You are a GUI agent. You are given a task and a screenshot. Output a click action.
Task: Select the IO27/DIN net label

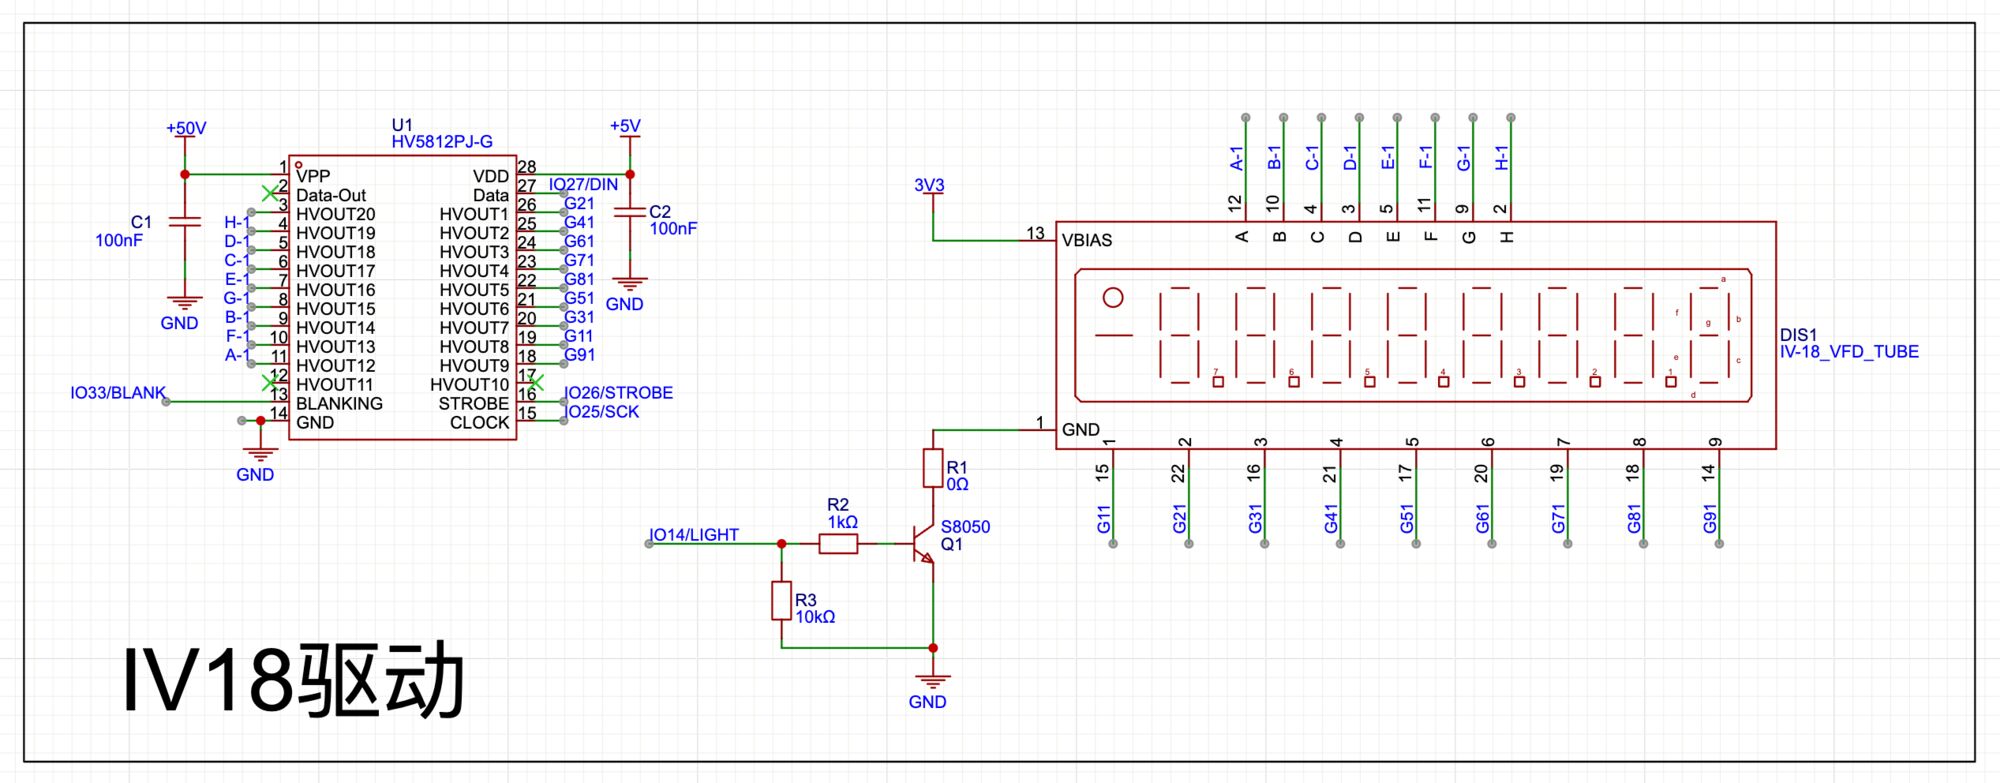[x=583, y=185]
